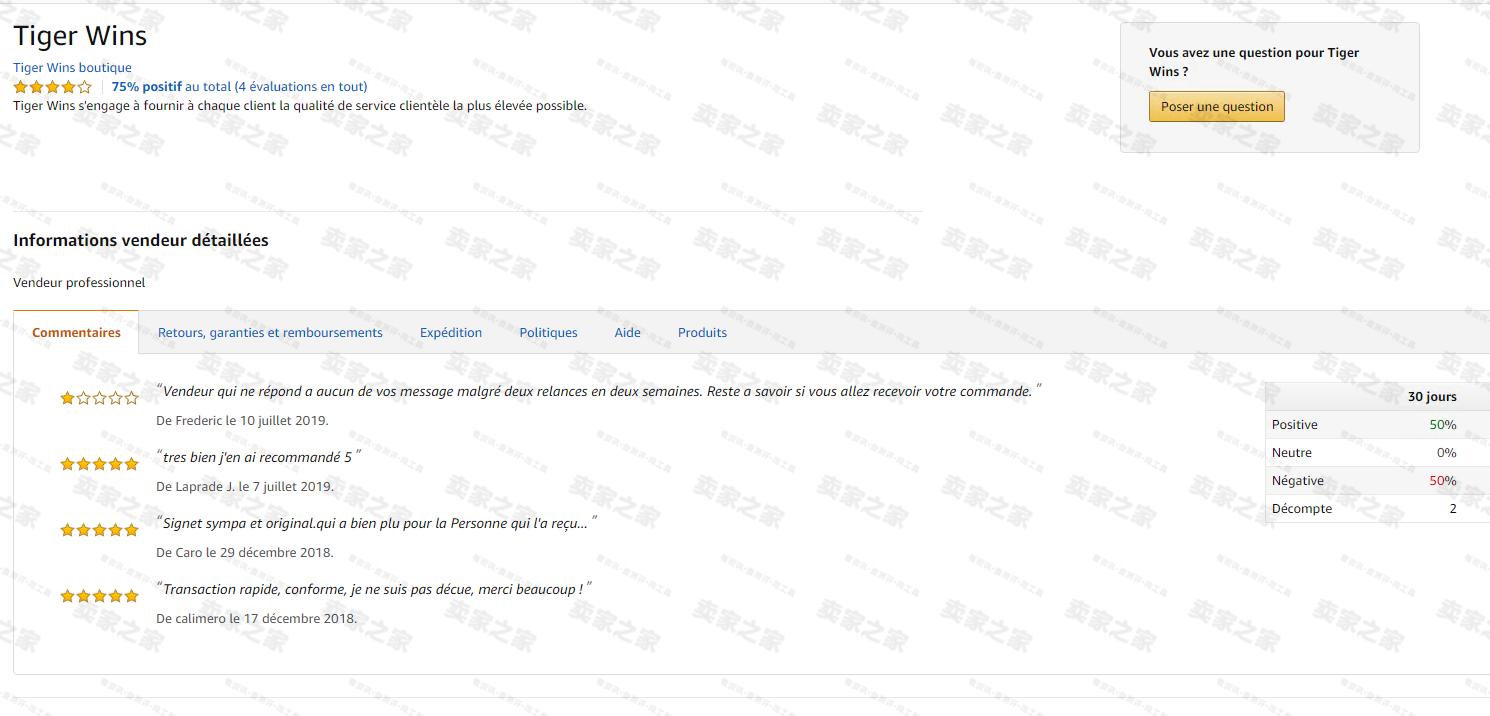Select the Commentaires tab
The width and height of the screenshot is (1490, 716).
coord(76,333)
